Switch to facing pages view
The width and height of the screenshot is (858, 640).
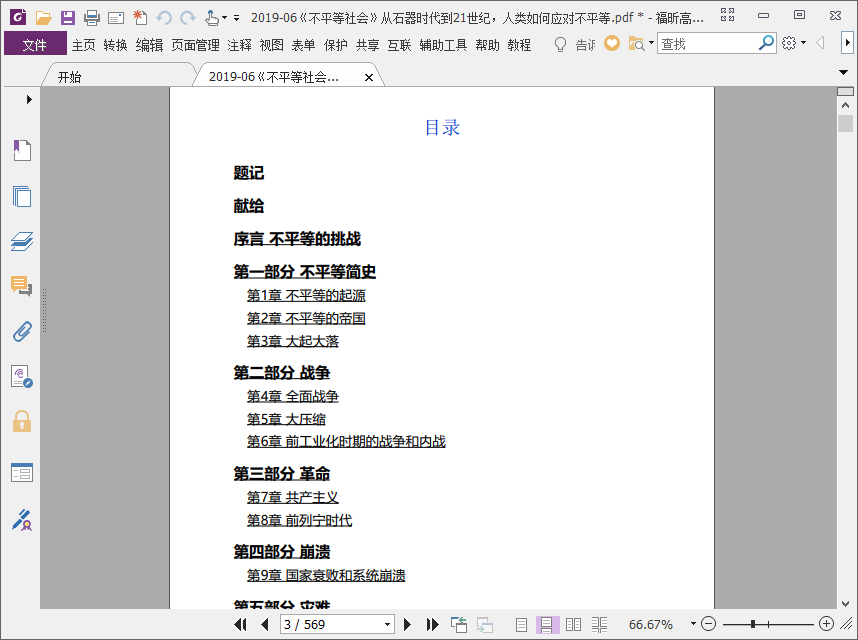click(x=573, y=624)
